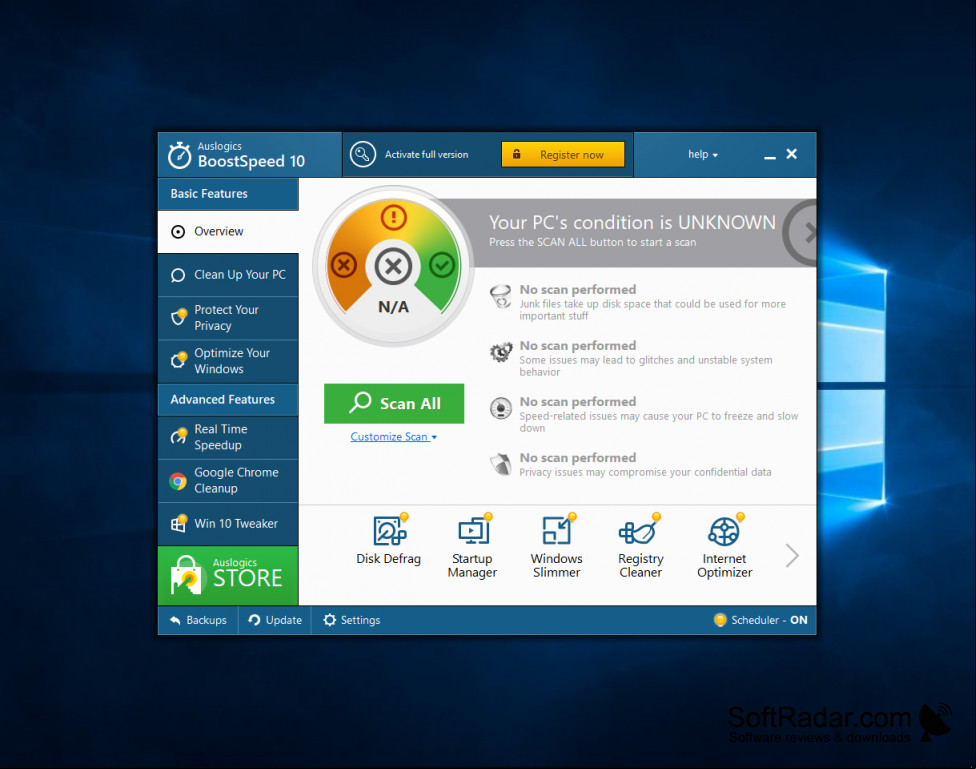Open the Auslogics STORE banner
Image resolution: width=976 pixels, height=769 pixels.
pos(228,575)
